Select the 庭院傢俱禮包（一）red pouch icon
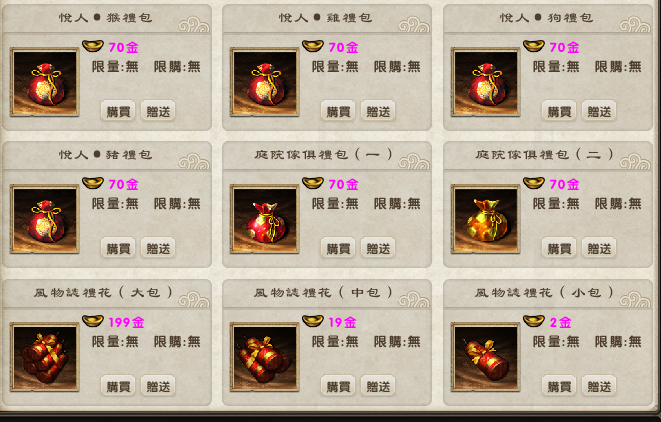The image size is (661, 422). pyautogui.click(x=265, y=219)
